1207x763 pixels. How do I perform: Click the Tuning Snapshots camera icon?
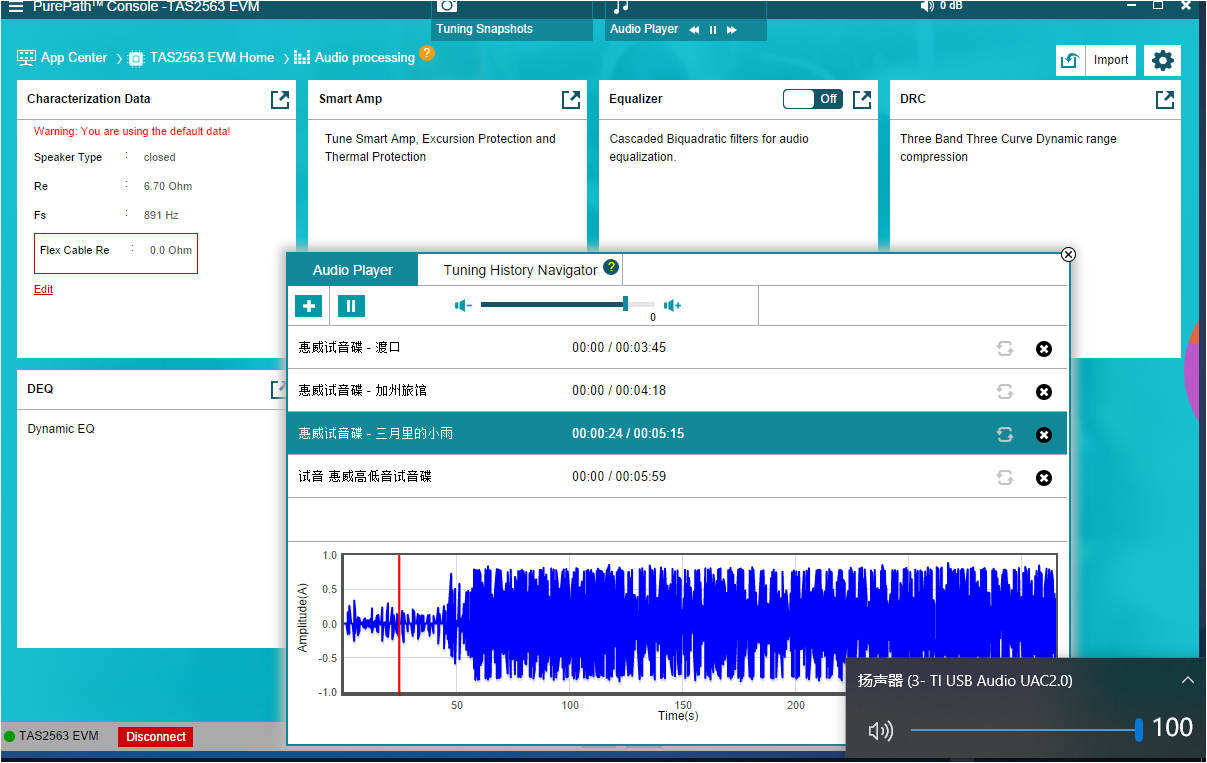pos(448,6)
